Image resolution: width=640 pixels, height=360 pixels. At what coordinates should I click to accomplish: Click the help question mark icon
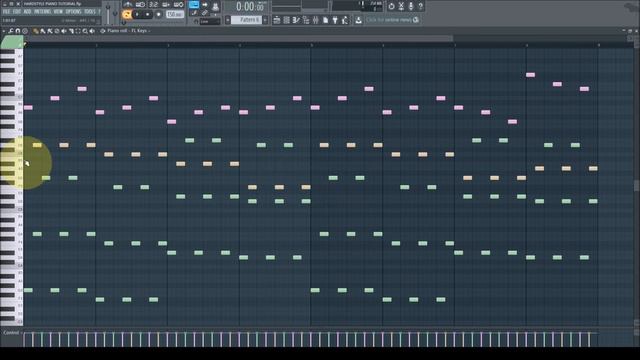(x=420, y=6)
